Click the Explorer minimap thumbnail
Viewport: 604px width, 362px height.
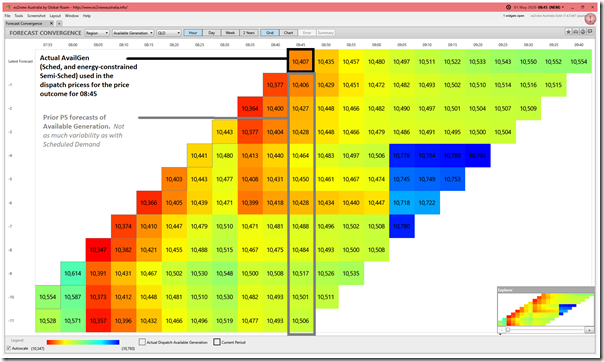[545, 310]
